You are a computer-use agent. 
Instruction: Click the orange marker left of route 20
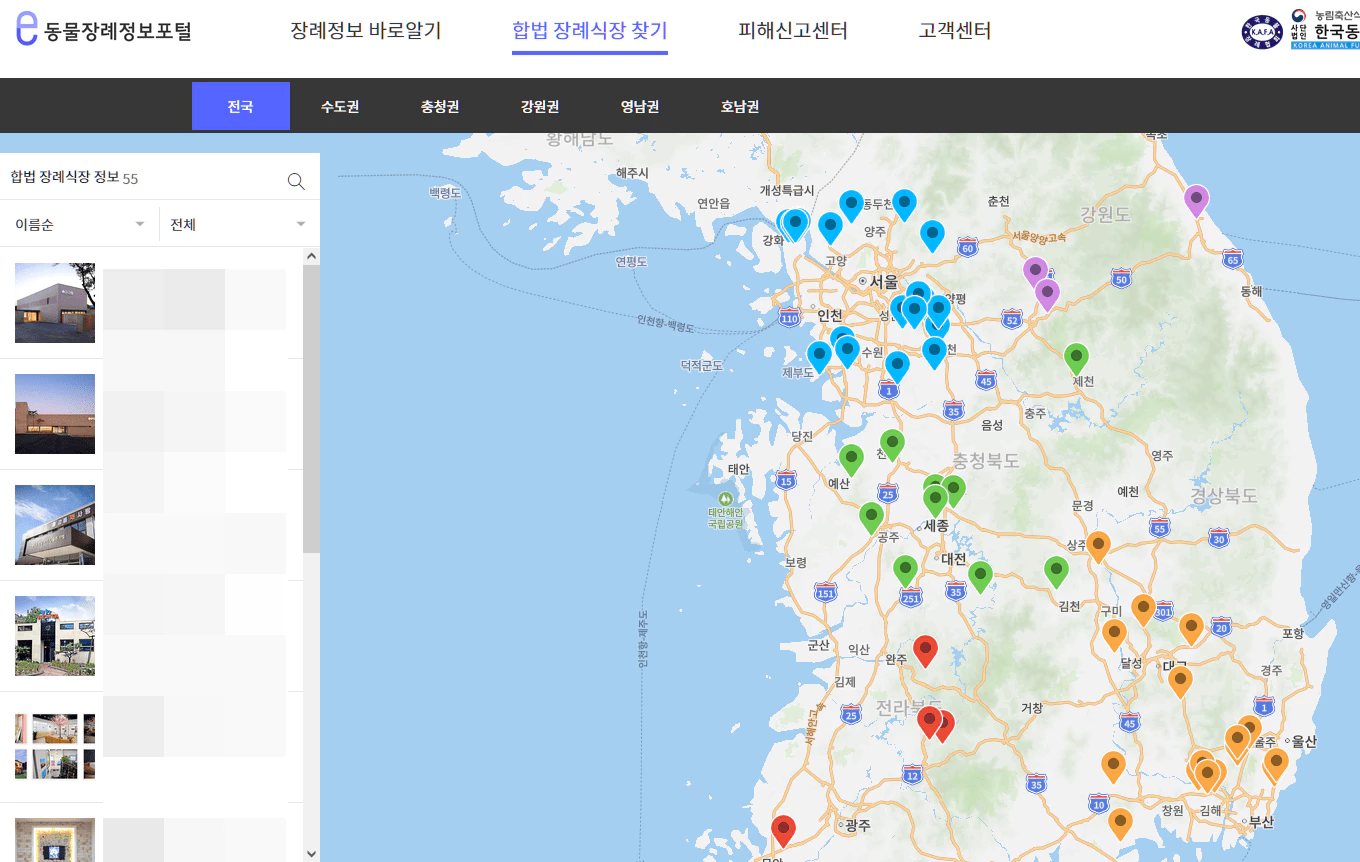pyautogui.click(x=1191, y=630)
